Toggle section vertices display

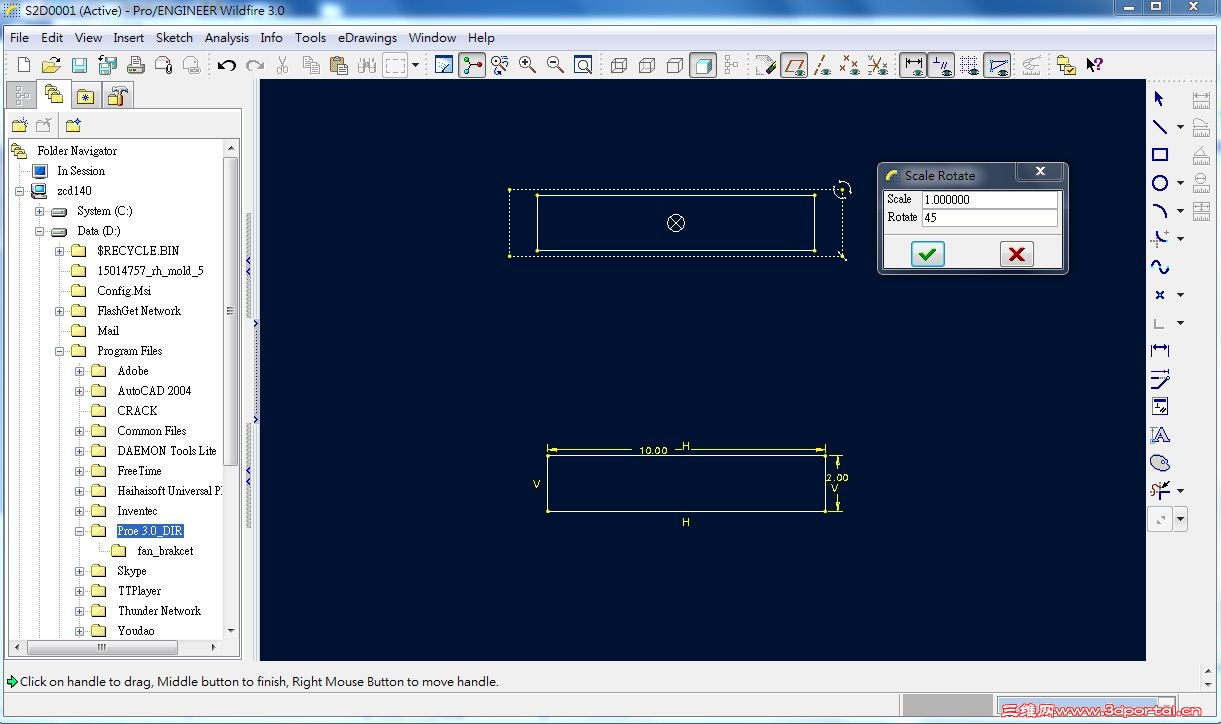(x=997, y=66)
